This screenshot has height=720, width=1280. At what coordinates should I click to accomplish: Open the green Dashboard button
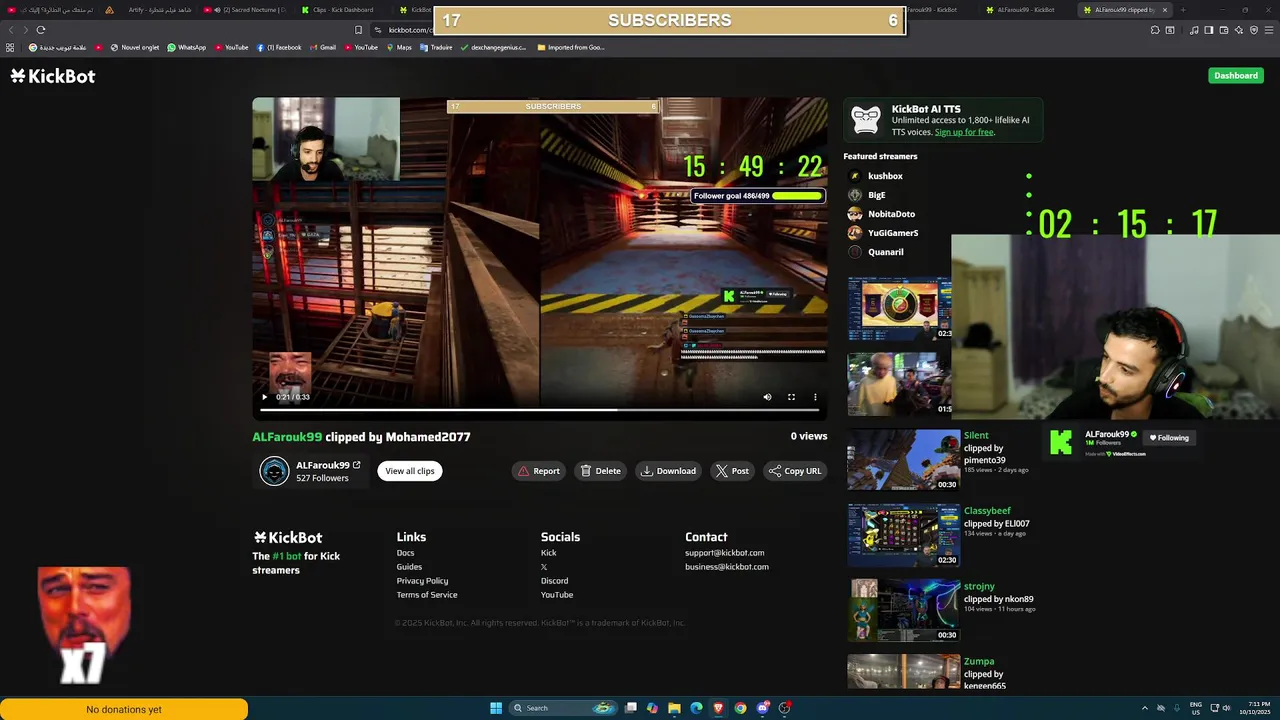[x=1236, y=75]
